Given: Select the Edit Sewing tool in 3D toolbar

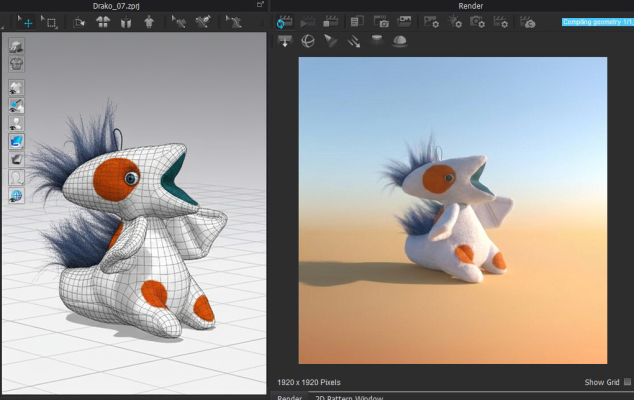Looking at the screenshot, I should (x=178, y=21).
